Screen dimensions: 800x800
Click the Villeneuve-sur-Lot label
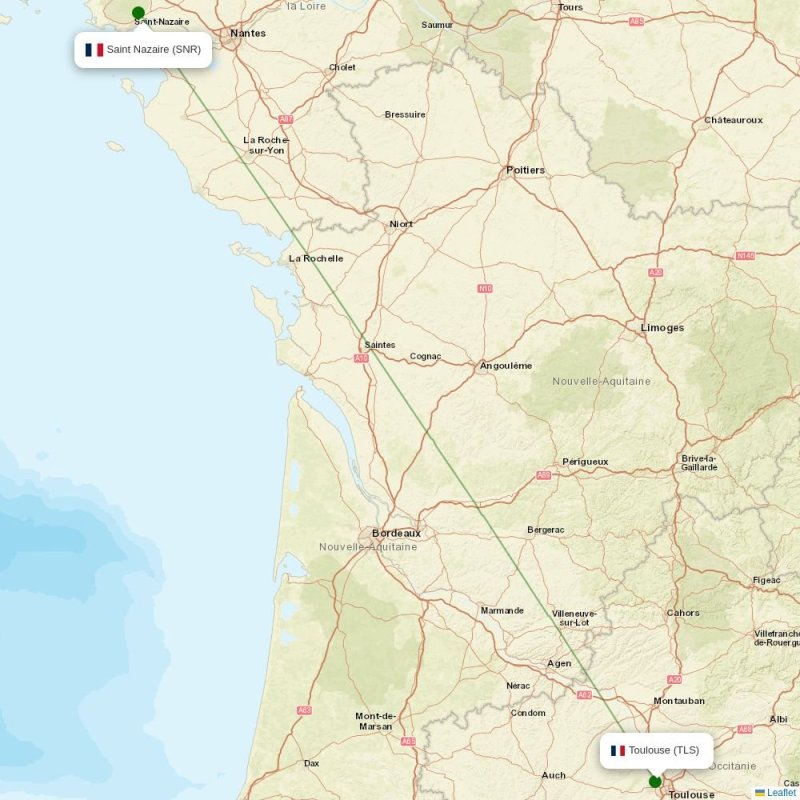574,618
